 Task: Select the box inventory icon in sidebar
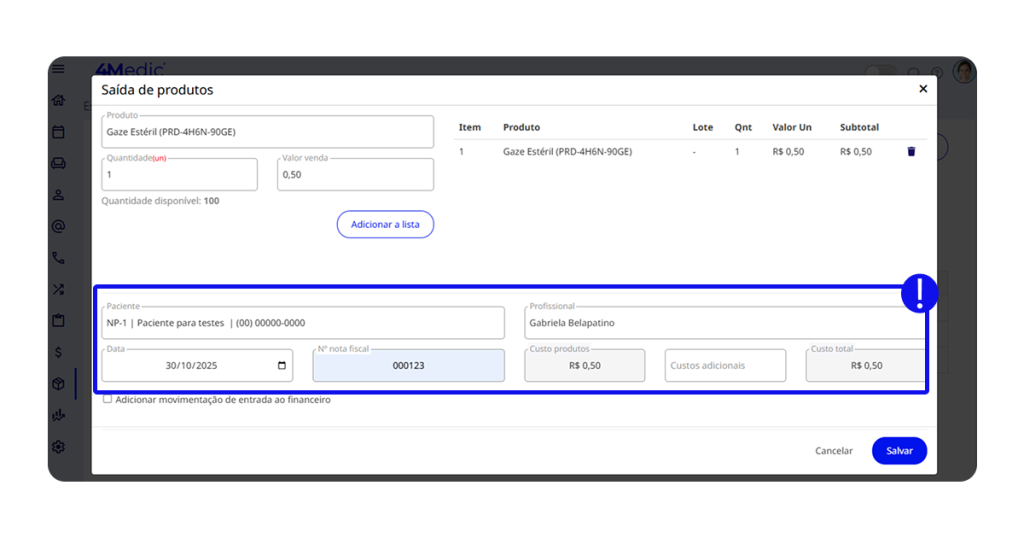59,384
